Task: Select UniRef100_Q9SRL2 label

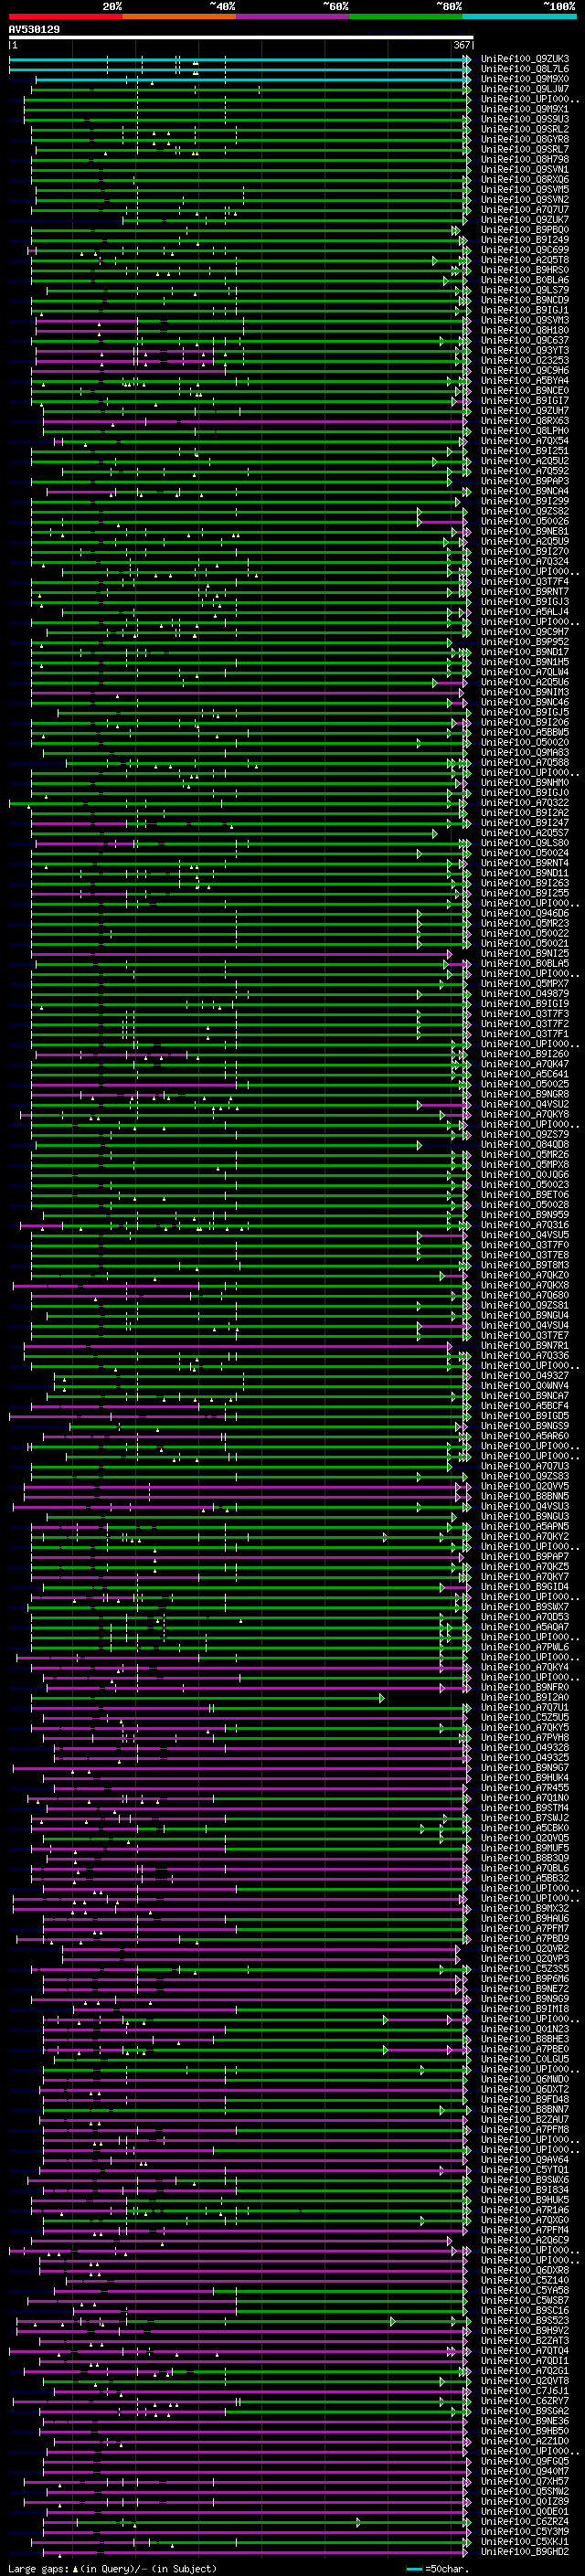Action: click(x=525, y=129)
